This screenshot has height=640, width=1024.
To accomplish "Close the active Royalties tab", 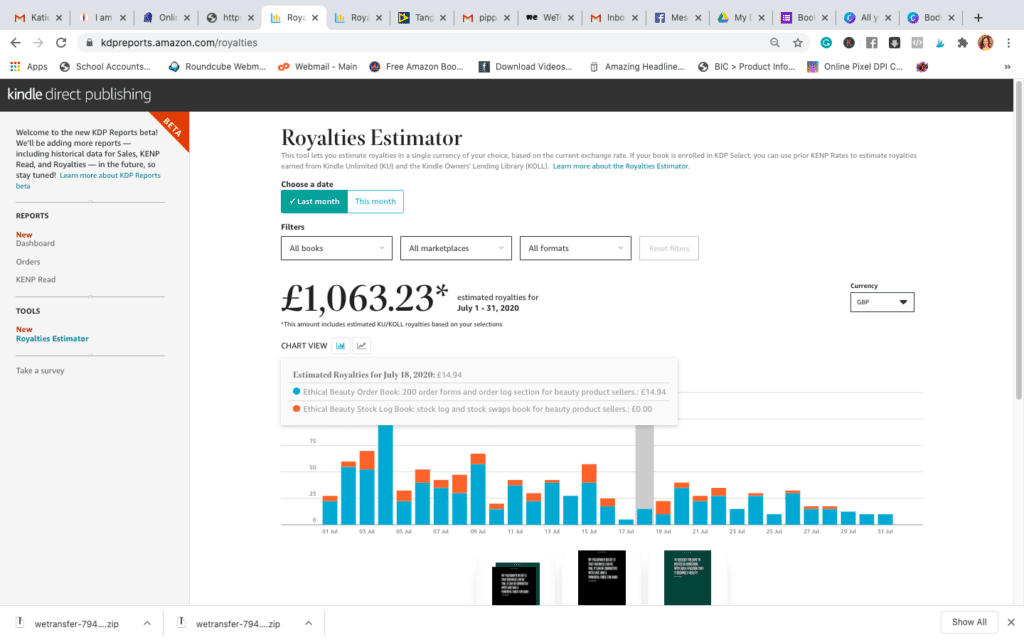I will coord(315,18).
